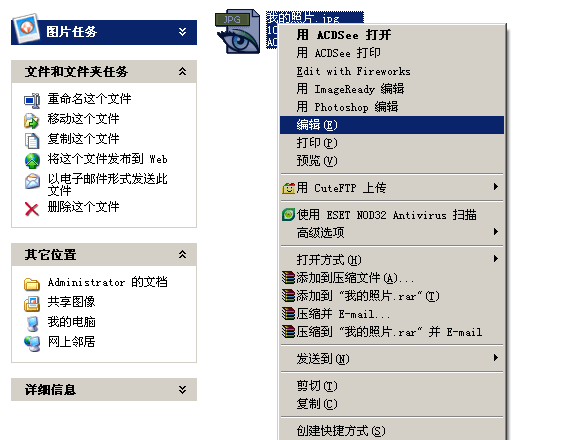Click the My Computer icon
The image size is (582, 440).
(x=32, y=324)
